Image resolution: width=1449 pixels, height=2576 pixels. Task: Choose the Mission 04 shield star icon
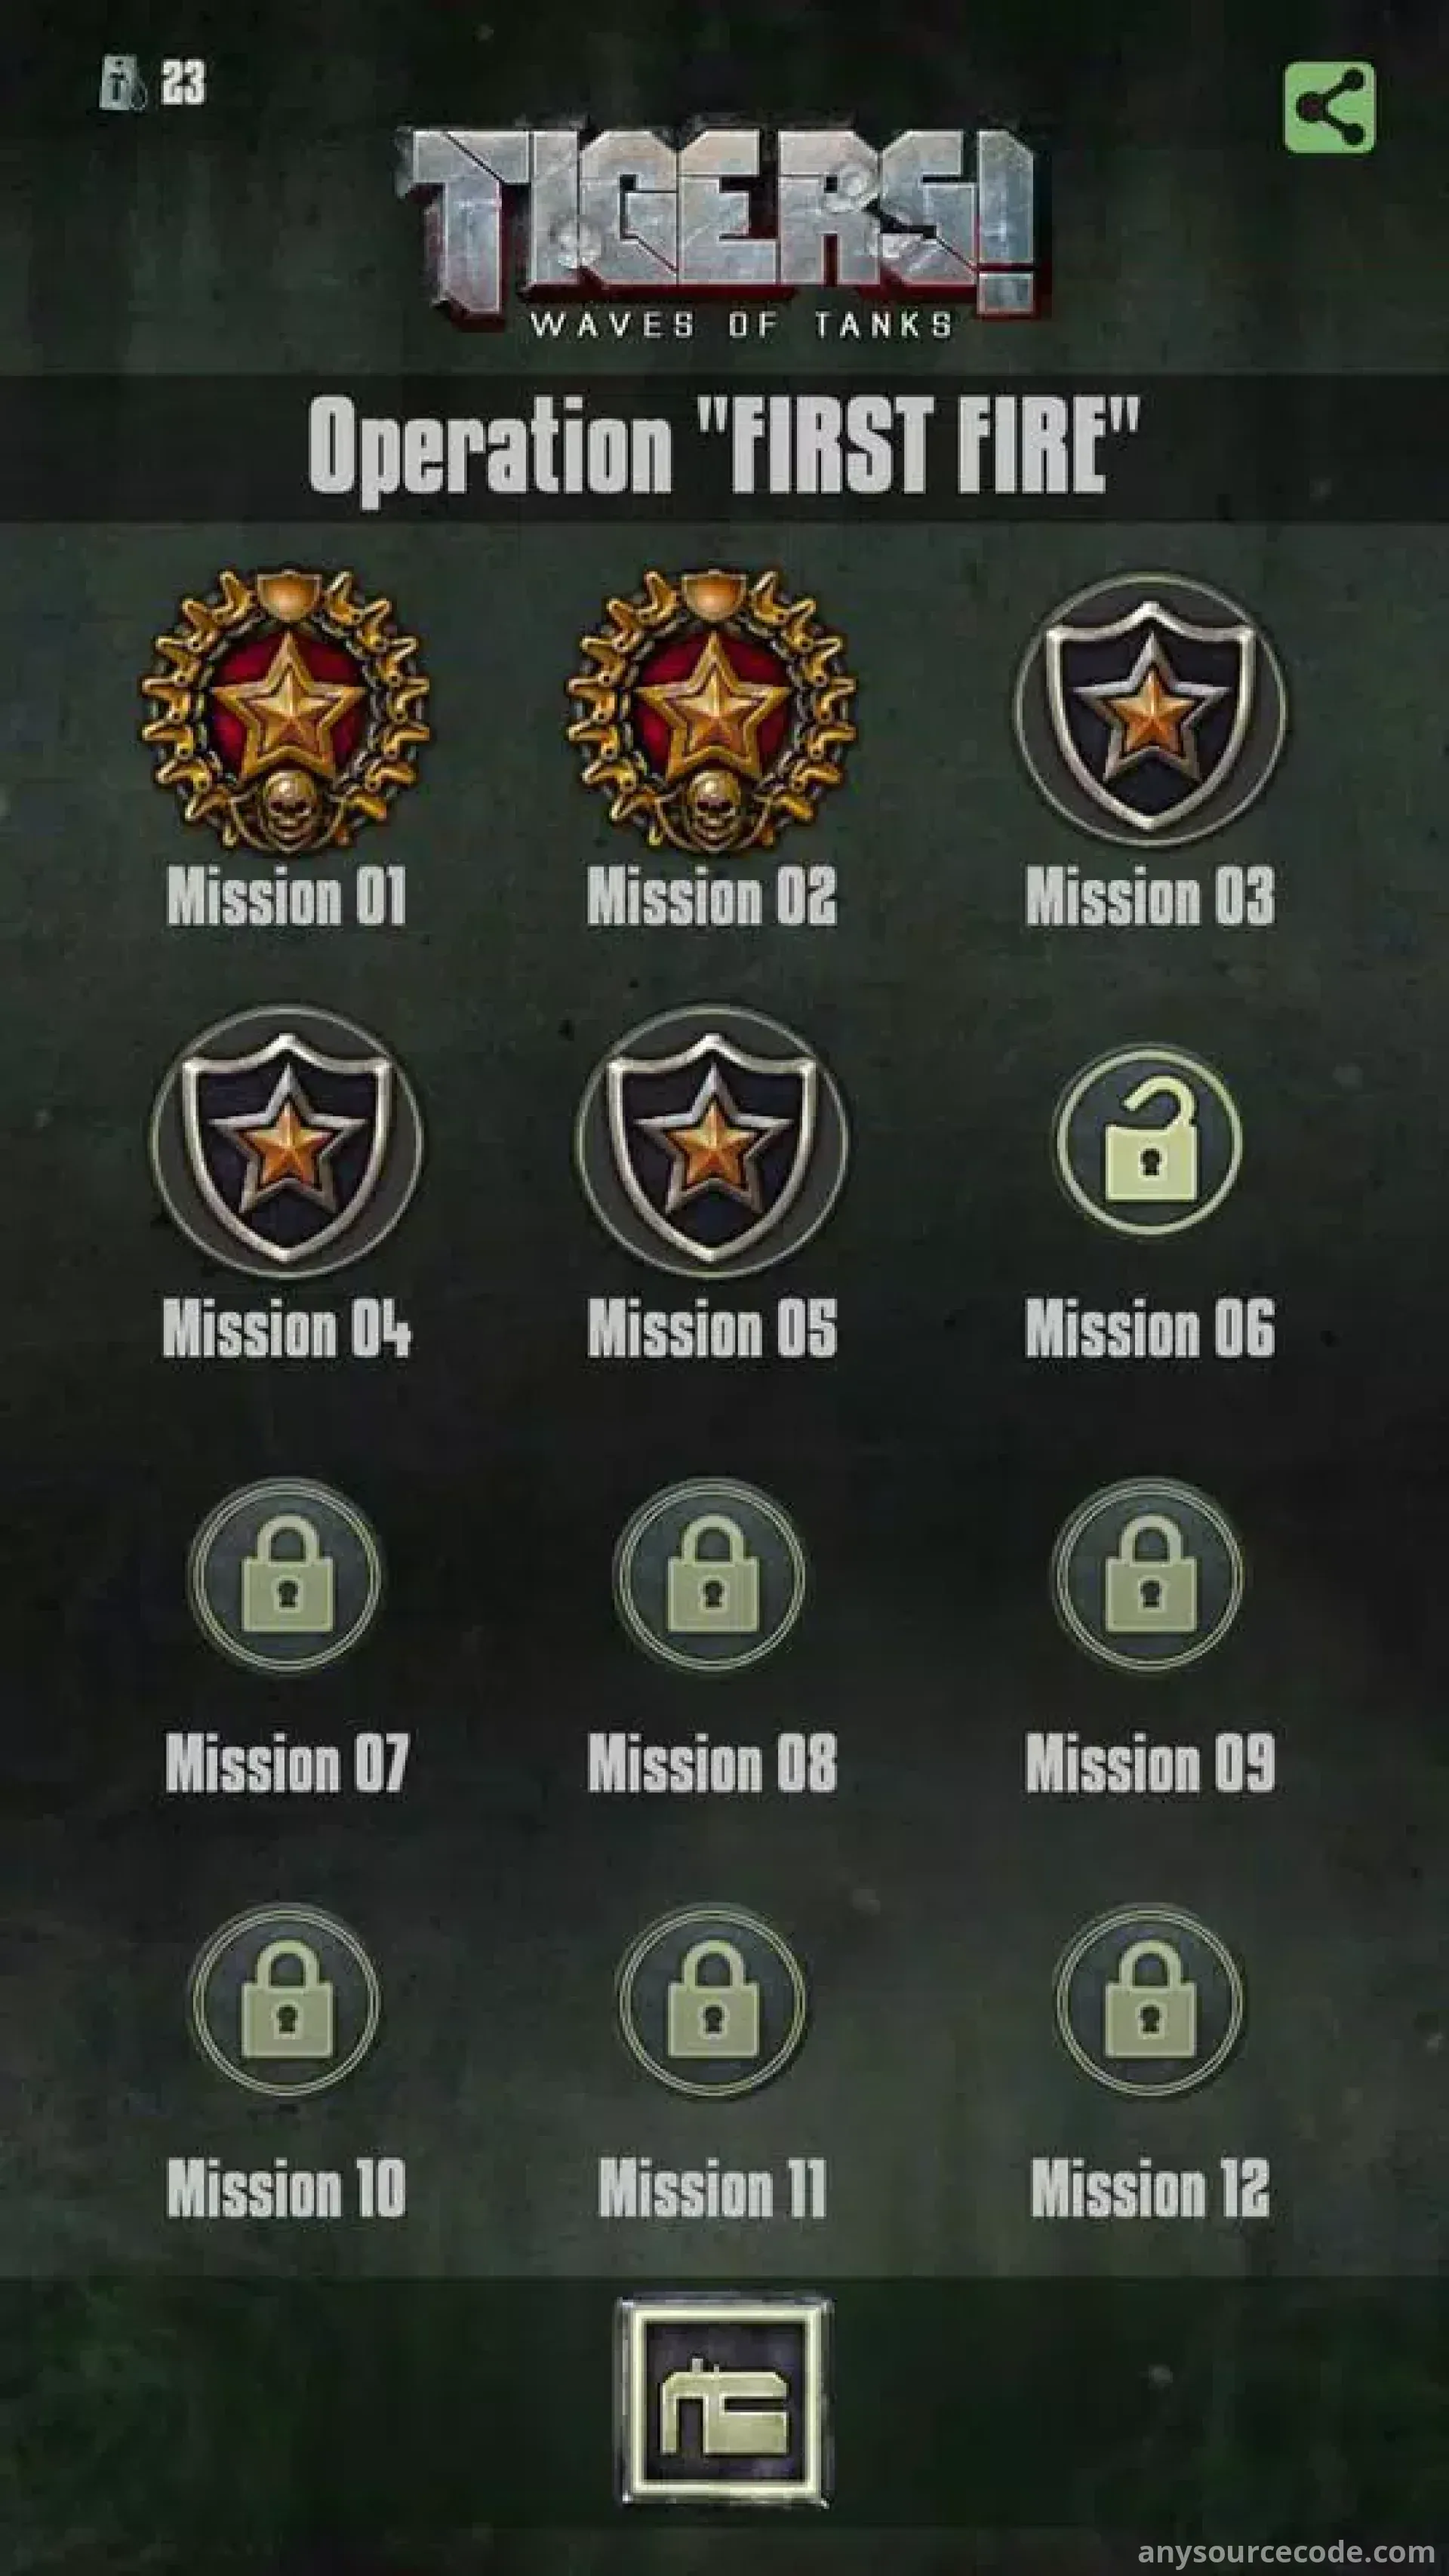pos(286,1142)
